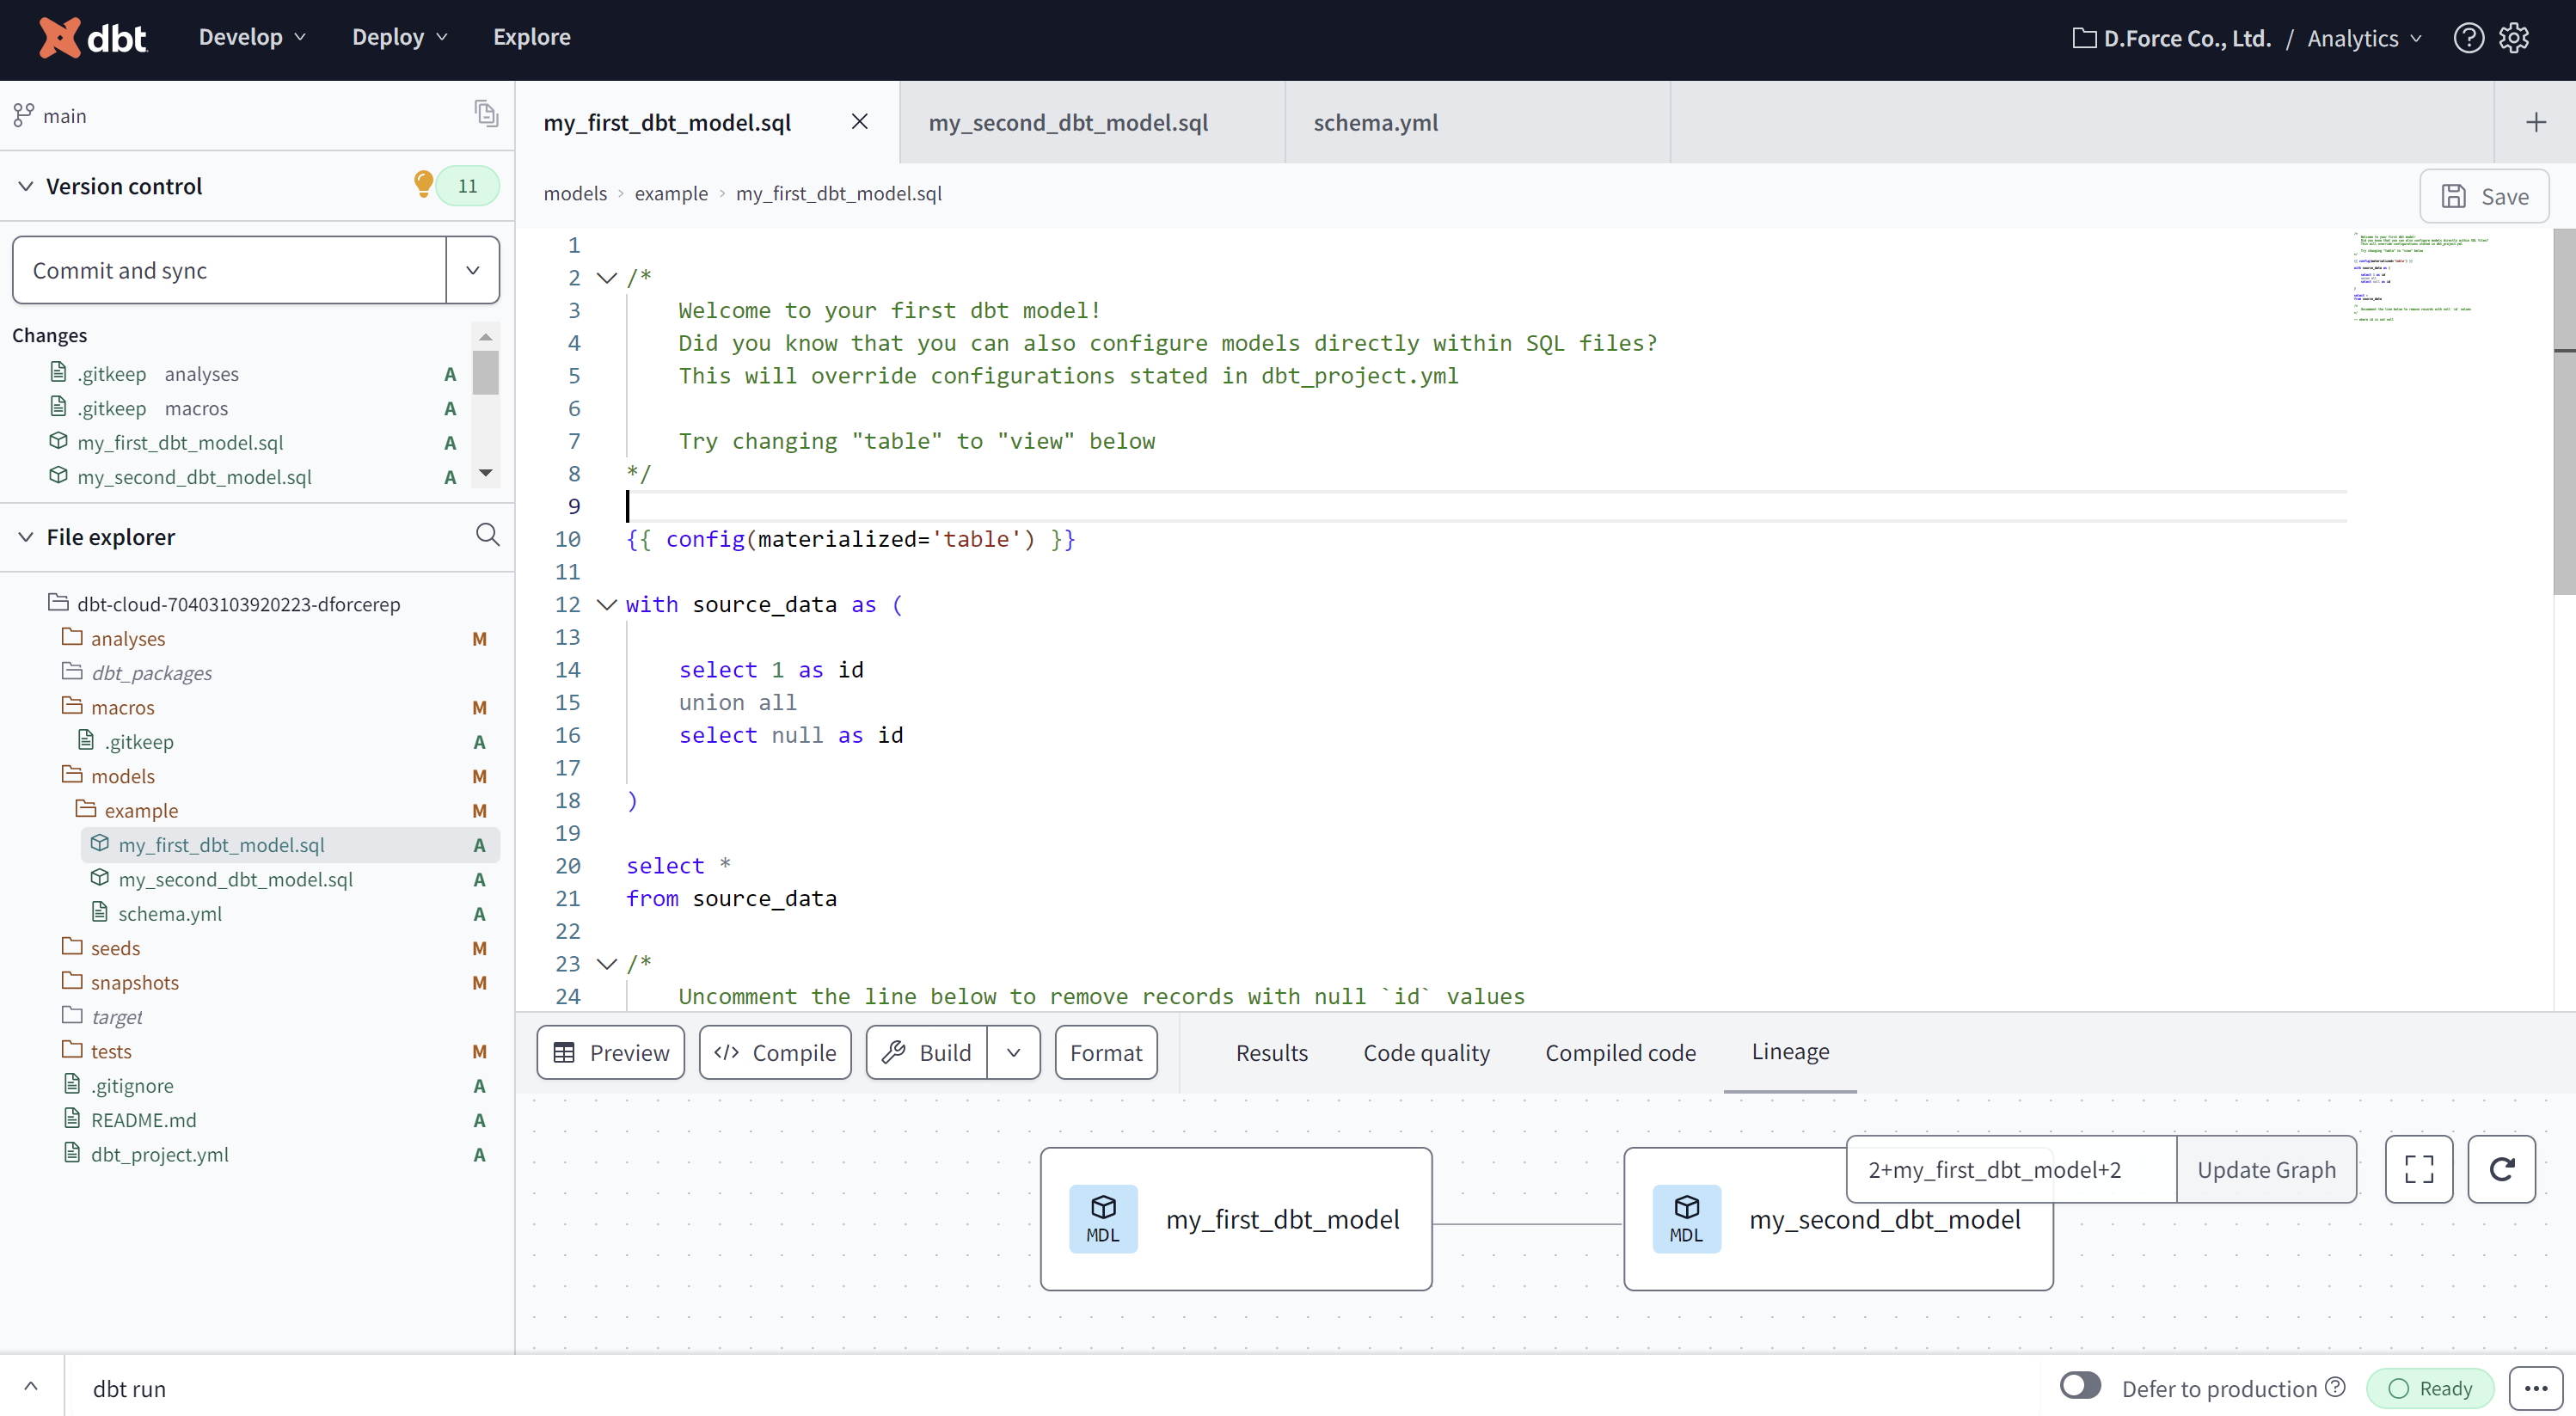Expand the lineage graph to fullscreen

[2419, 1169]
